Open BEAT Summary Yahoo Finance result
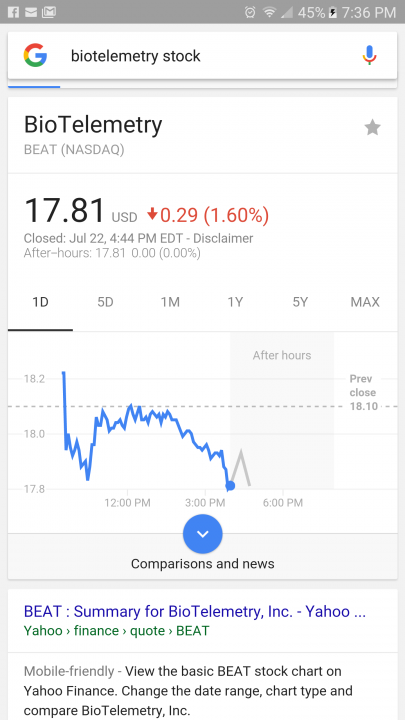Image resolution: width=405 pixels, height=720 pixels. point(195,612)
